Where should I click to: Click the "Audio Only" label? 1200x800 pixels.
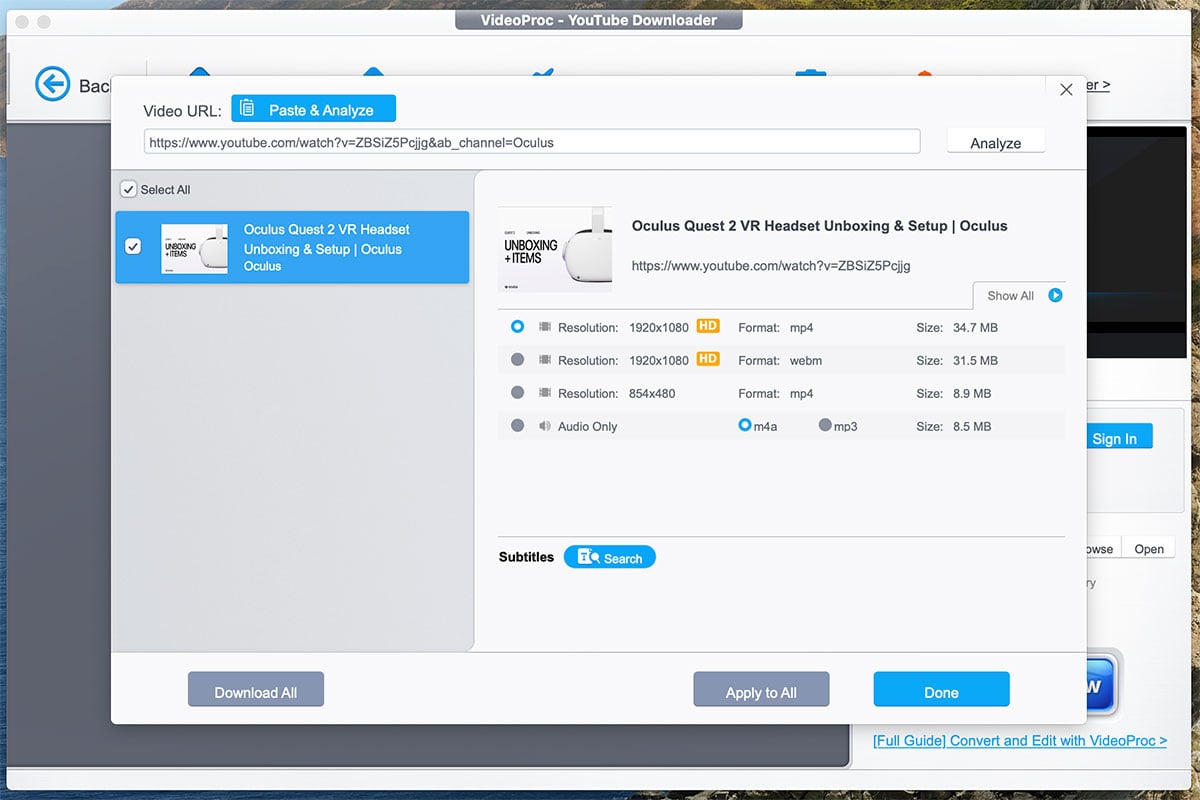tap(588, 426)
